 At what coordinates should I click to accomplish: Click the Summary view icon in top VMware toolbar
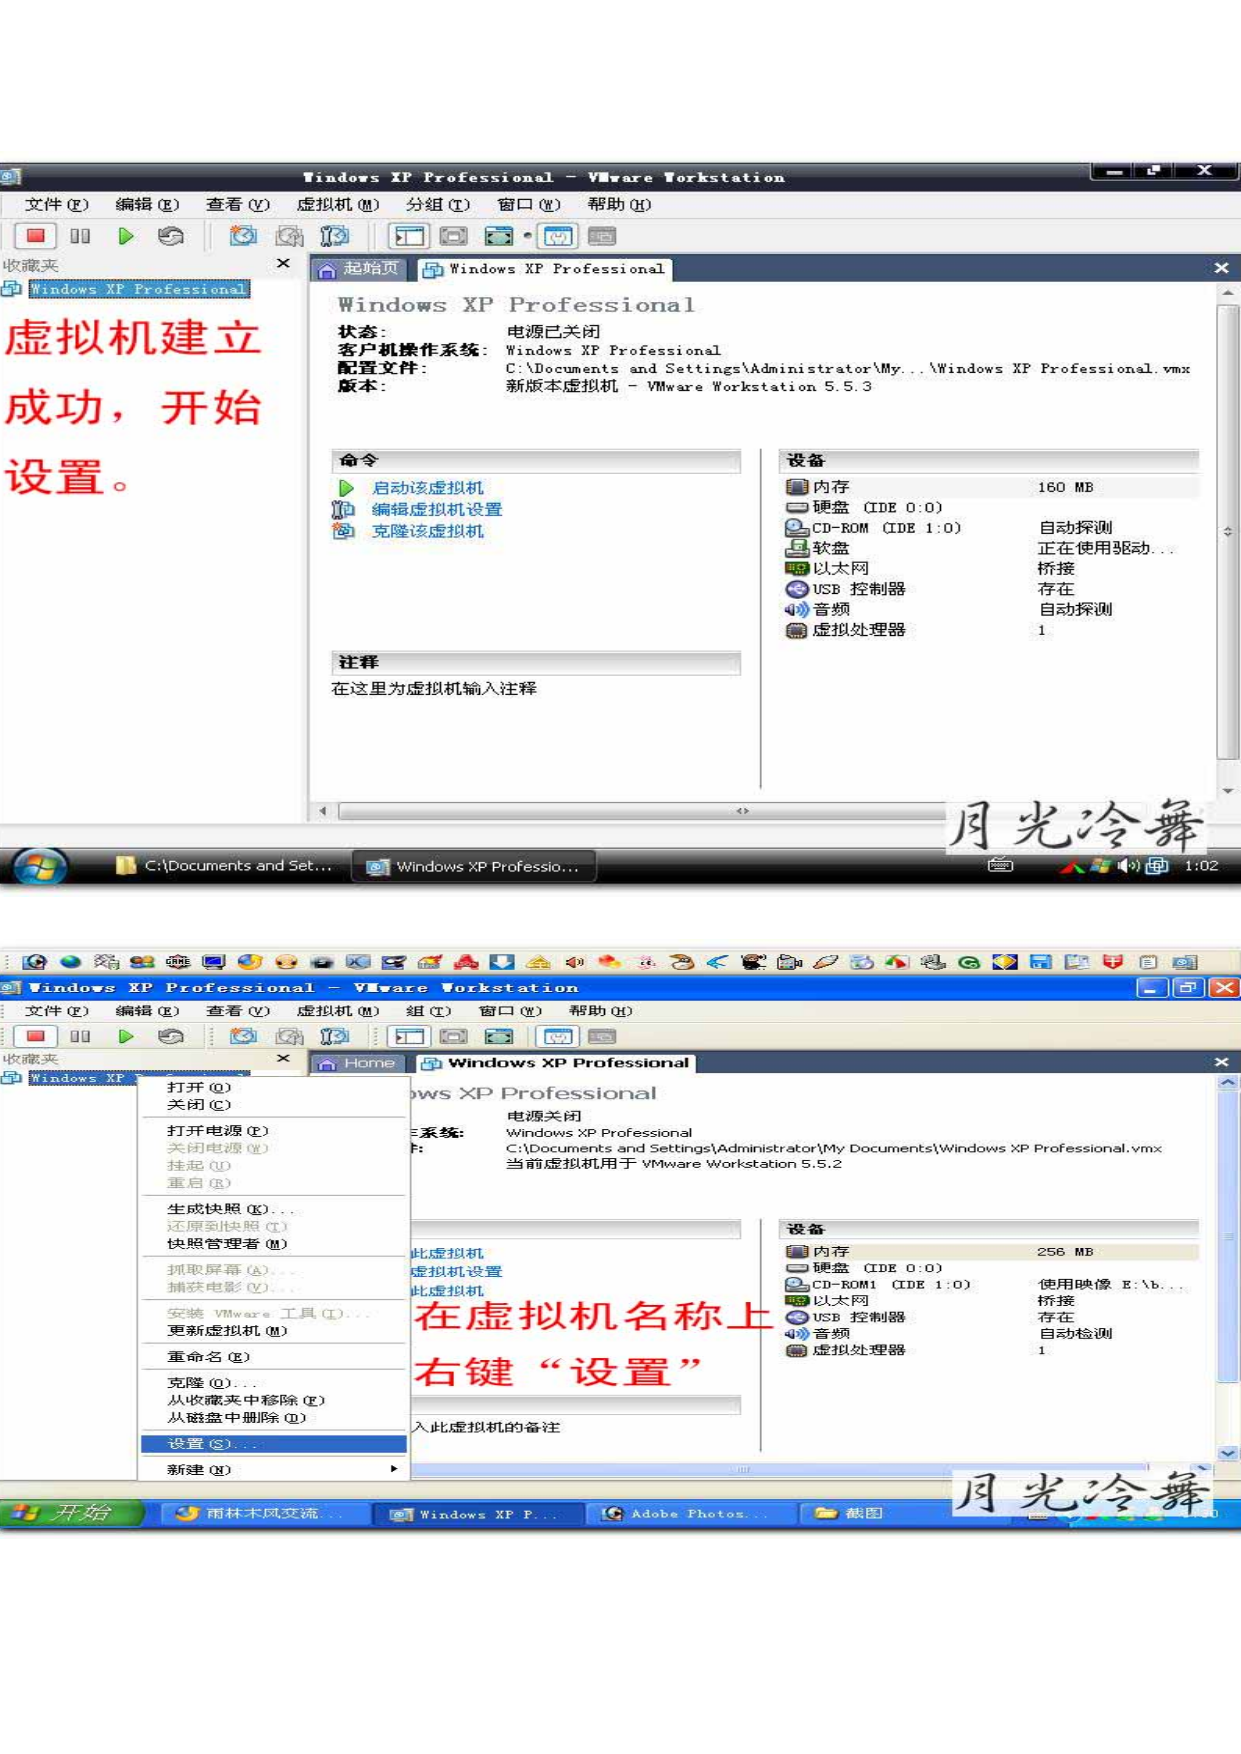click(x=558, y=236)
